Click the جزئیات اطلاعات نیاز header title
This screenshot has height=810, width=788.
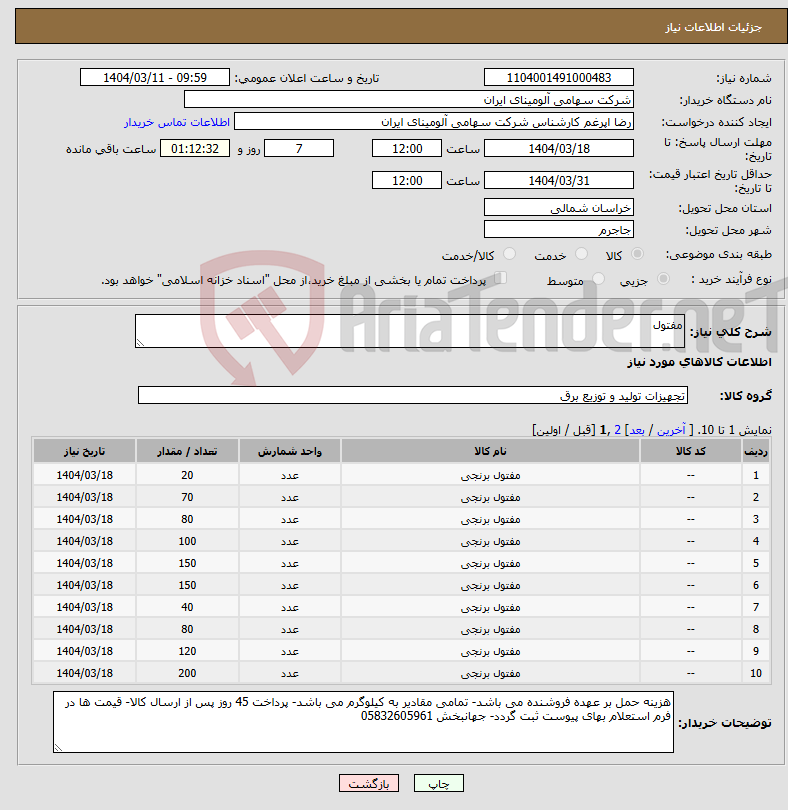713,27
